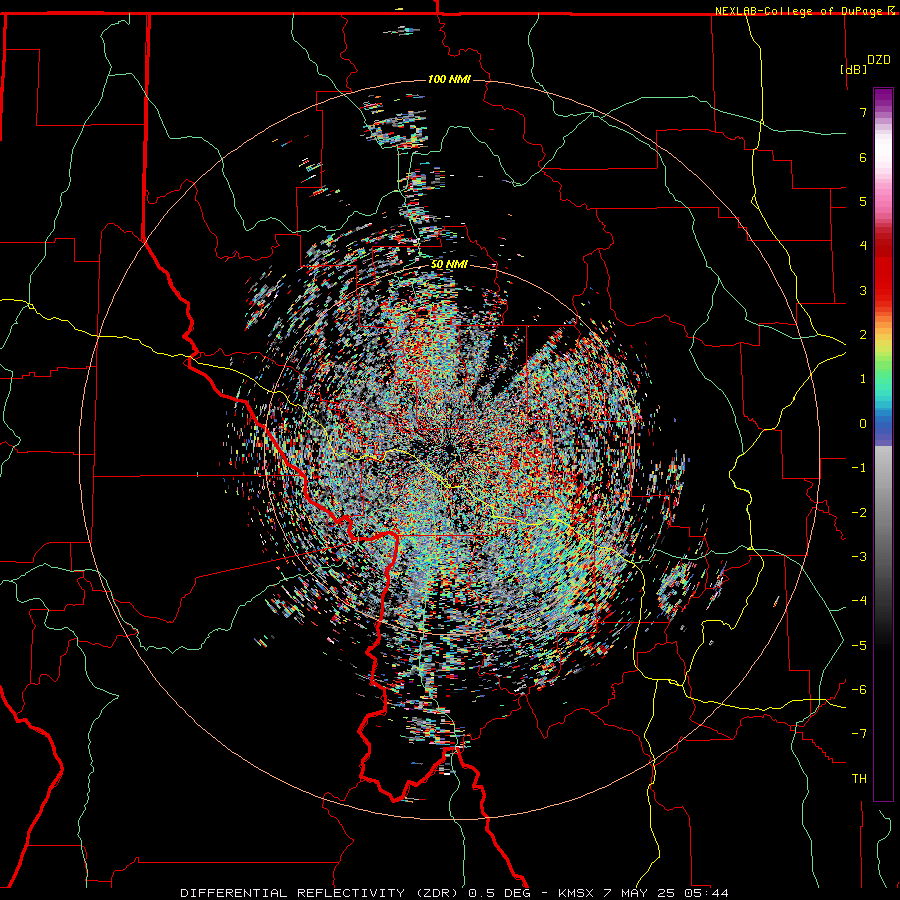This screenshot has height=900, width=900.
Task: Click the 6 value on color scale
Action: (863, 157)
